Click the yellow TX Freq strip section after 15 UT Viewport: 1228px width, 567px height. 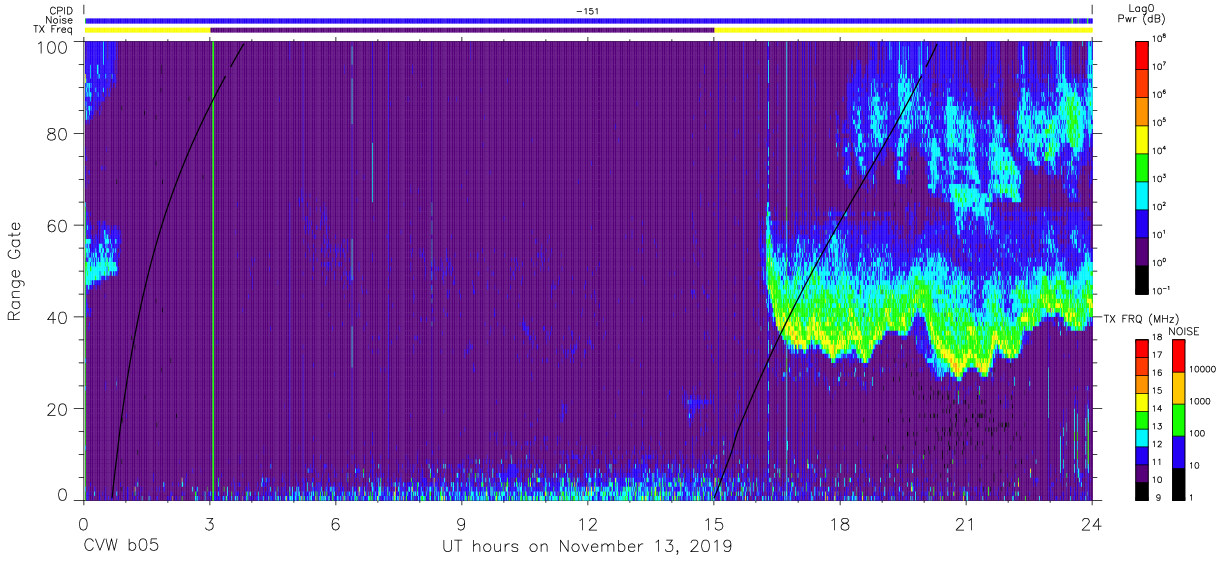point(903,30)
